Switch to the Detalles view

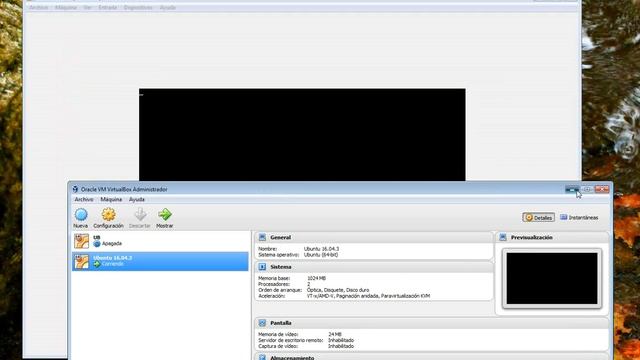tap(538, 218)
